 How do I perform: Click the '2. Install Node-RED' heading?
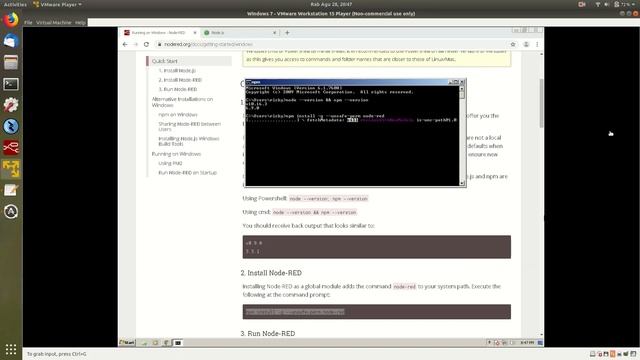coord(271,273)
